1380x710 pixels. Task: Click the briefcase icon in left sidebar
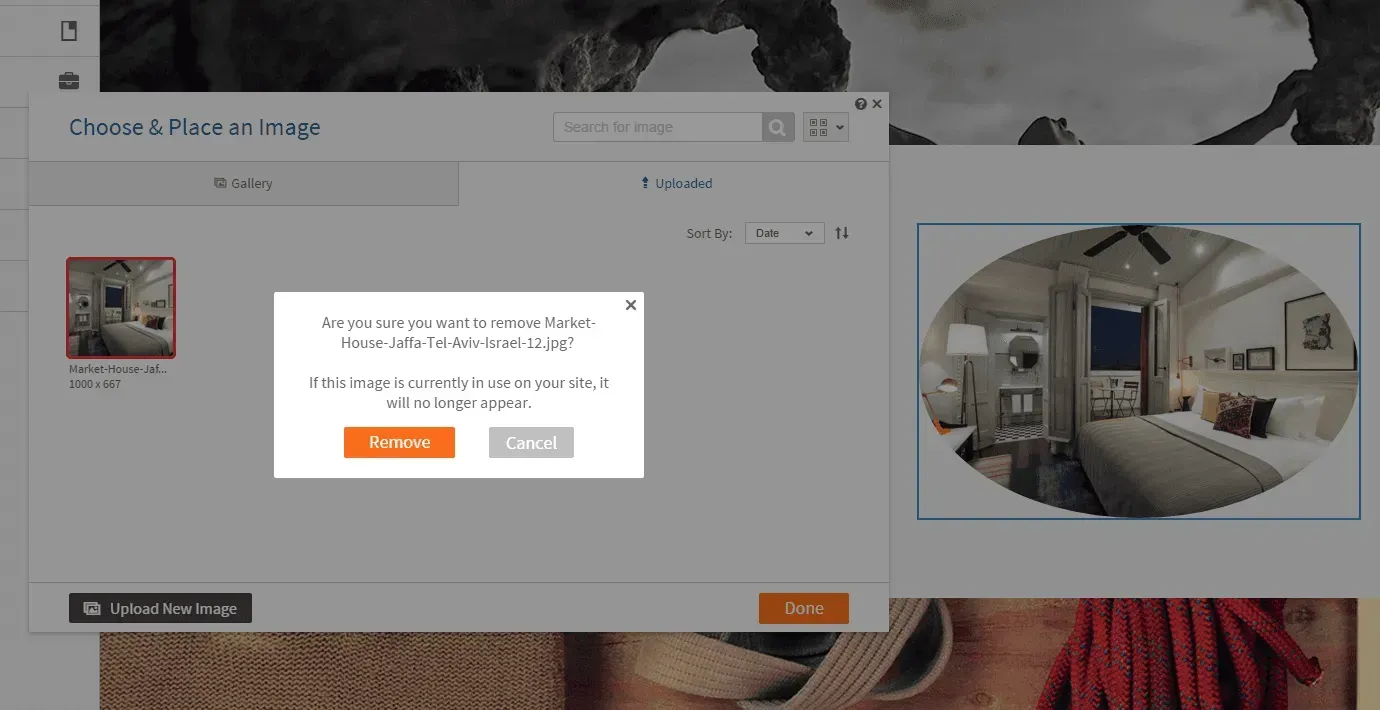(x=69, y=81)
